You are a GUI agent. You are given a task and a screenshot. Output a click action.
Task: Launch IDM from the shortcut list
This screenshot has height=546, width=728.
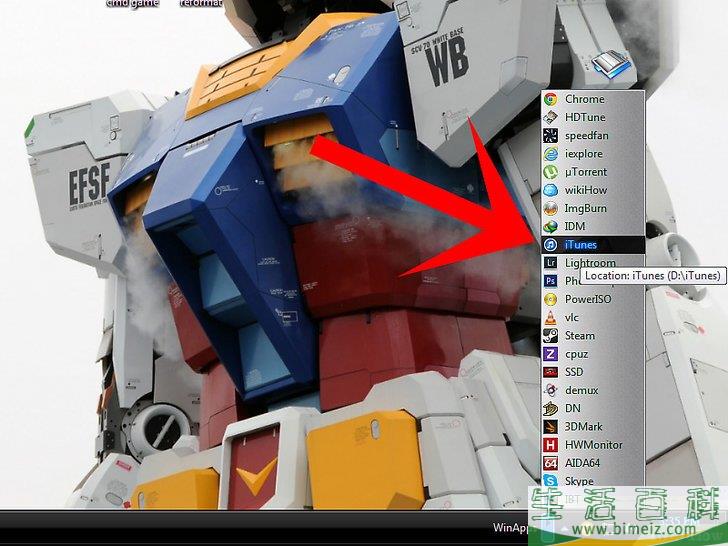[x=593, y=226]
